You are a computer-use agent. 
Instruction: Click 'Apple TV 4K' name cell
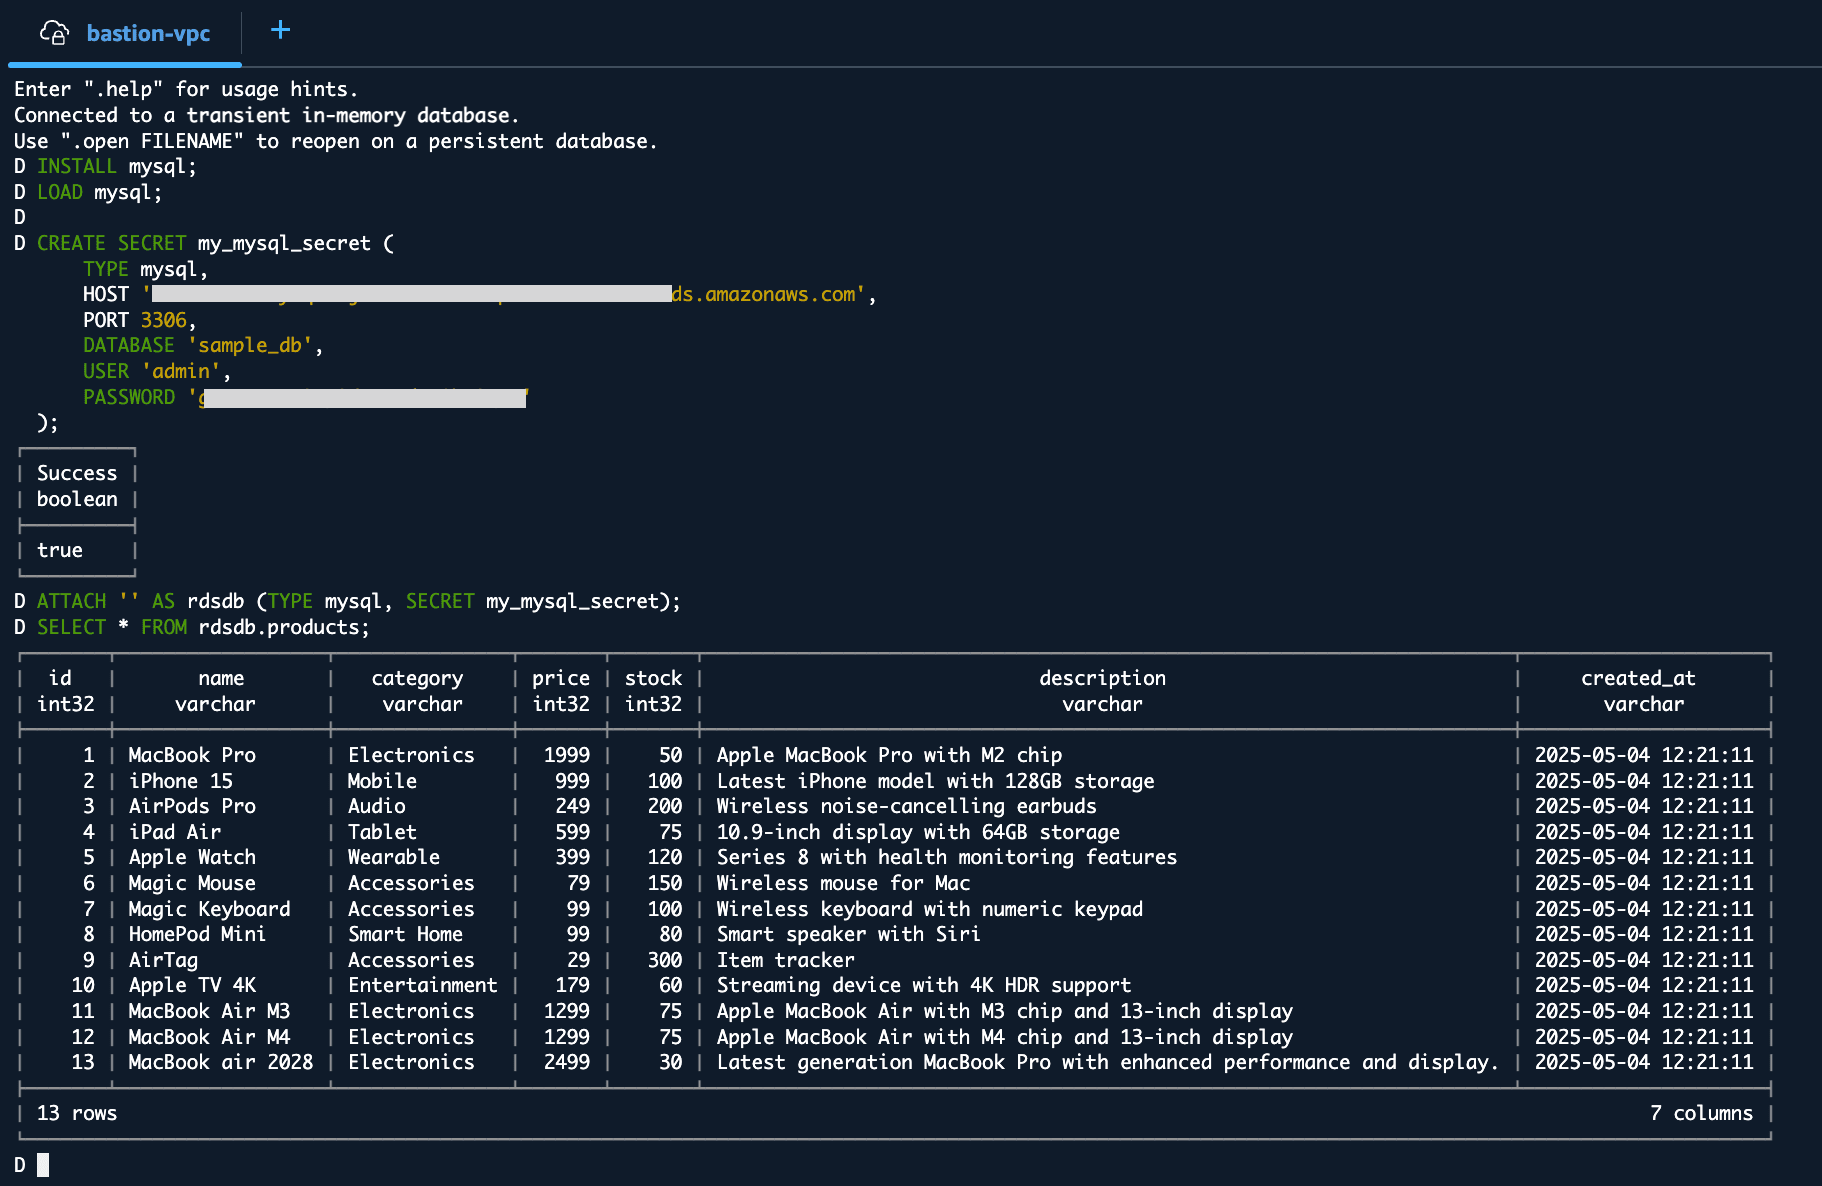coord(192,985)
